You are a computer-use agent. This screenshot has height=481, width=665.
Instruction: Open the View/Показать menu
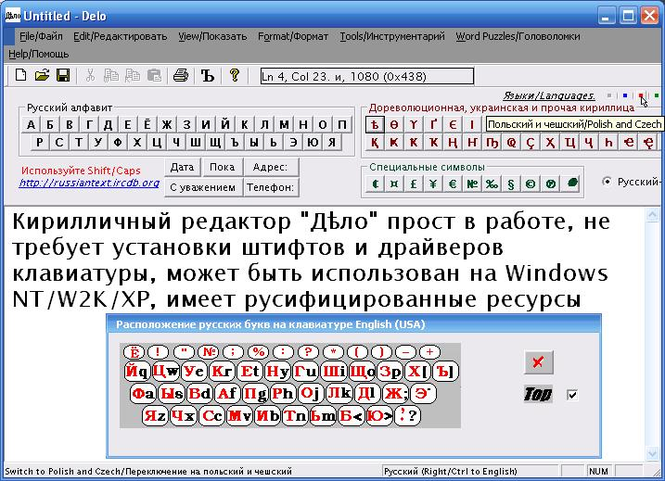click(212, 36)
